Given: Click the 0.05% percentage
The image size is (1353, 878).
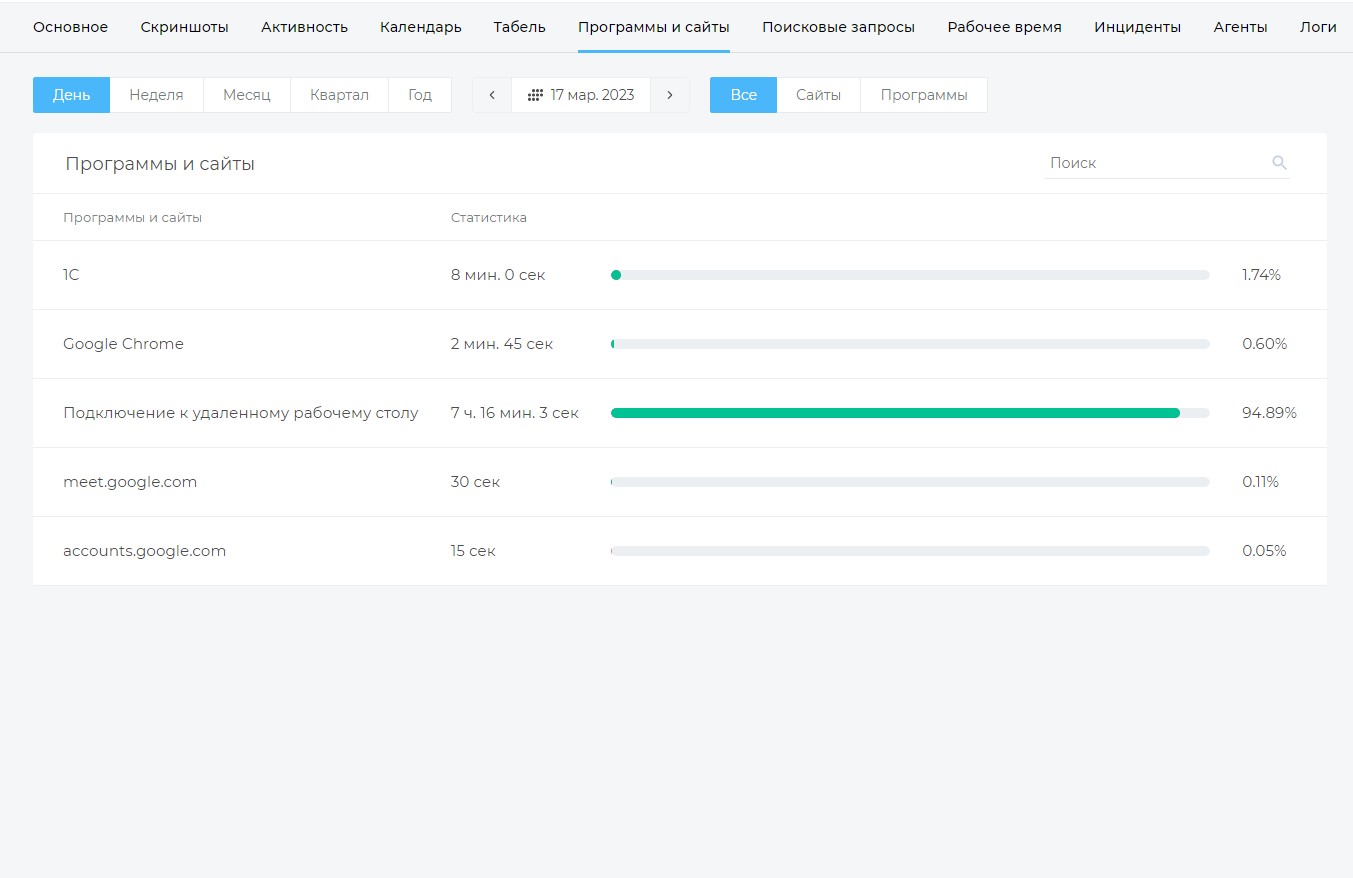Looking at the screenshot, I should [1264, 551].
